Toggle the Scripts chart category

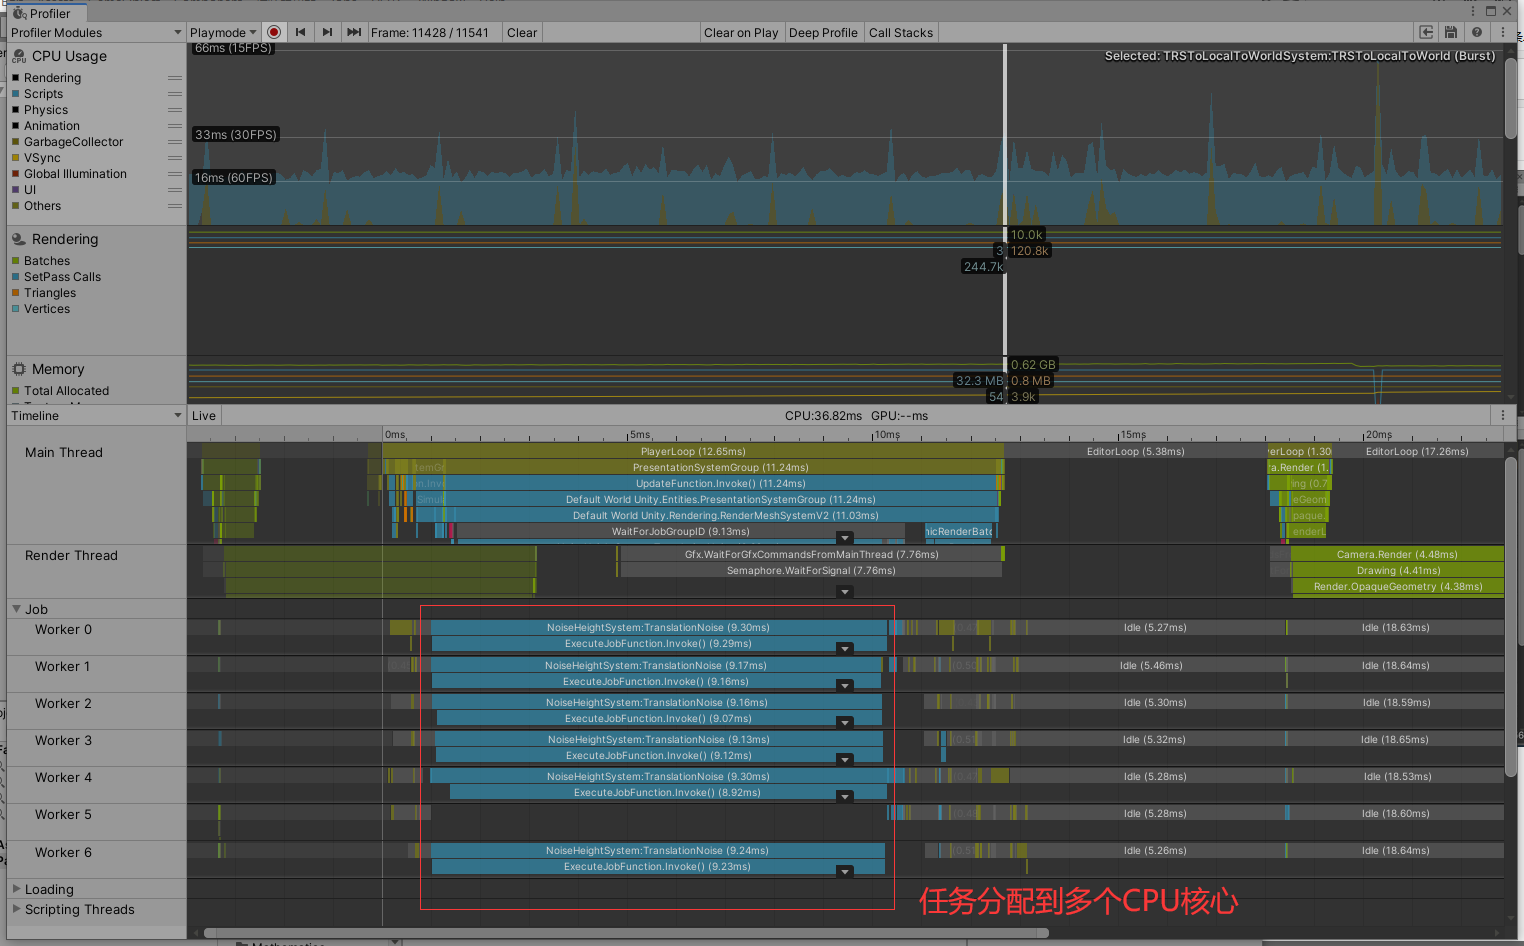pos(16,94)
